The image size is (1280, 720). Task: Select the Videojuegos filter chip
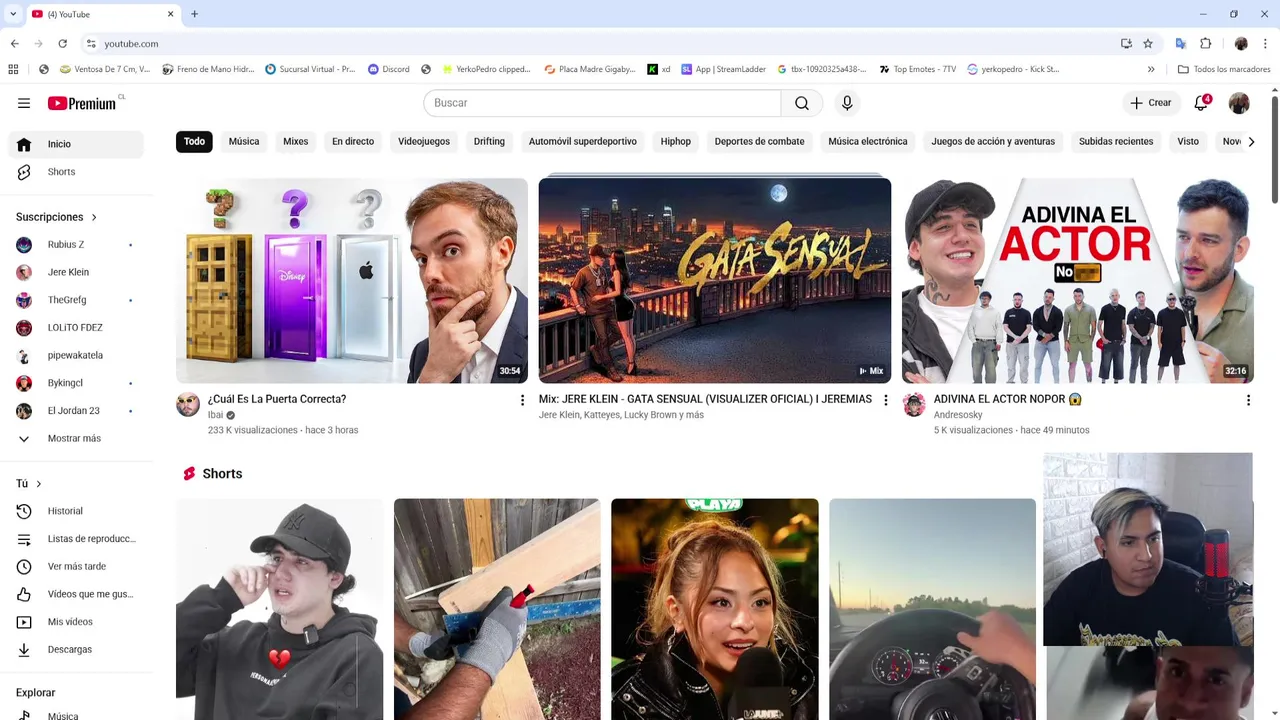tap(424, 141)
